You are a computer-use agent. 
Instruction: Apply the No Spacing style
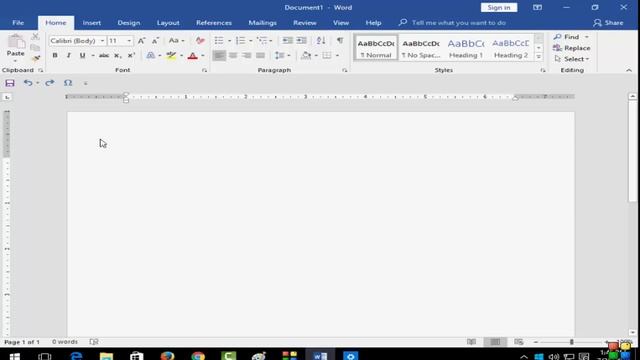pyautogui.click(x=421, y=48)
